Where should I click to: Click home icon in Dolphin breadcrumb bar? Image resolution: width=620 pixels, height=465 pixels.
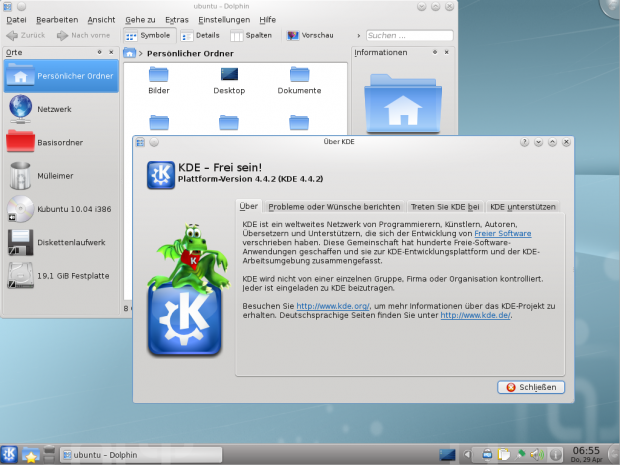tap(129, 53)
